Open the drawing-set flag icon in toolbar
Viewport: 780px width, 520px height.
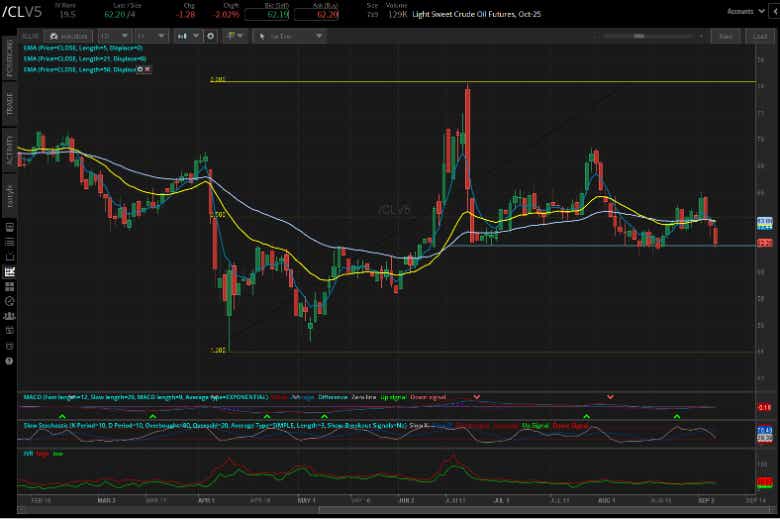point(231,36)
